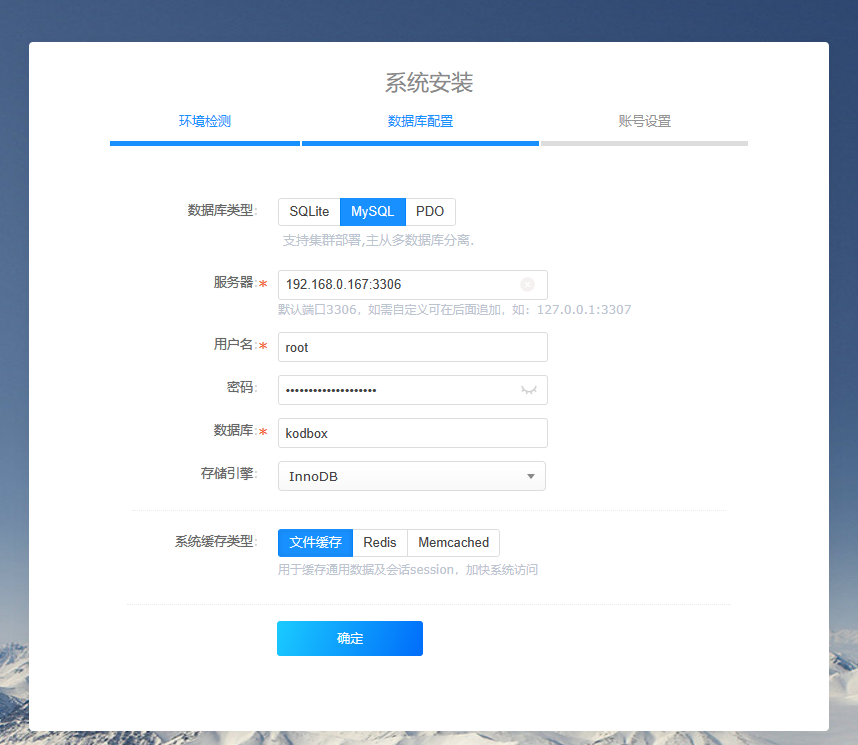Reveal the password using the eye icon
Image resolution: width=858 pixels, height=745 pixels.
tap(528, 390)
